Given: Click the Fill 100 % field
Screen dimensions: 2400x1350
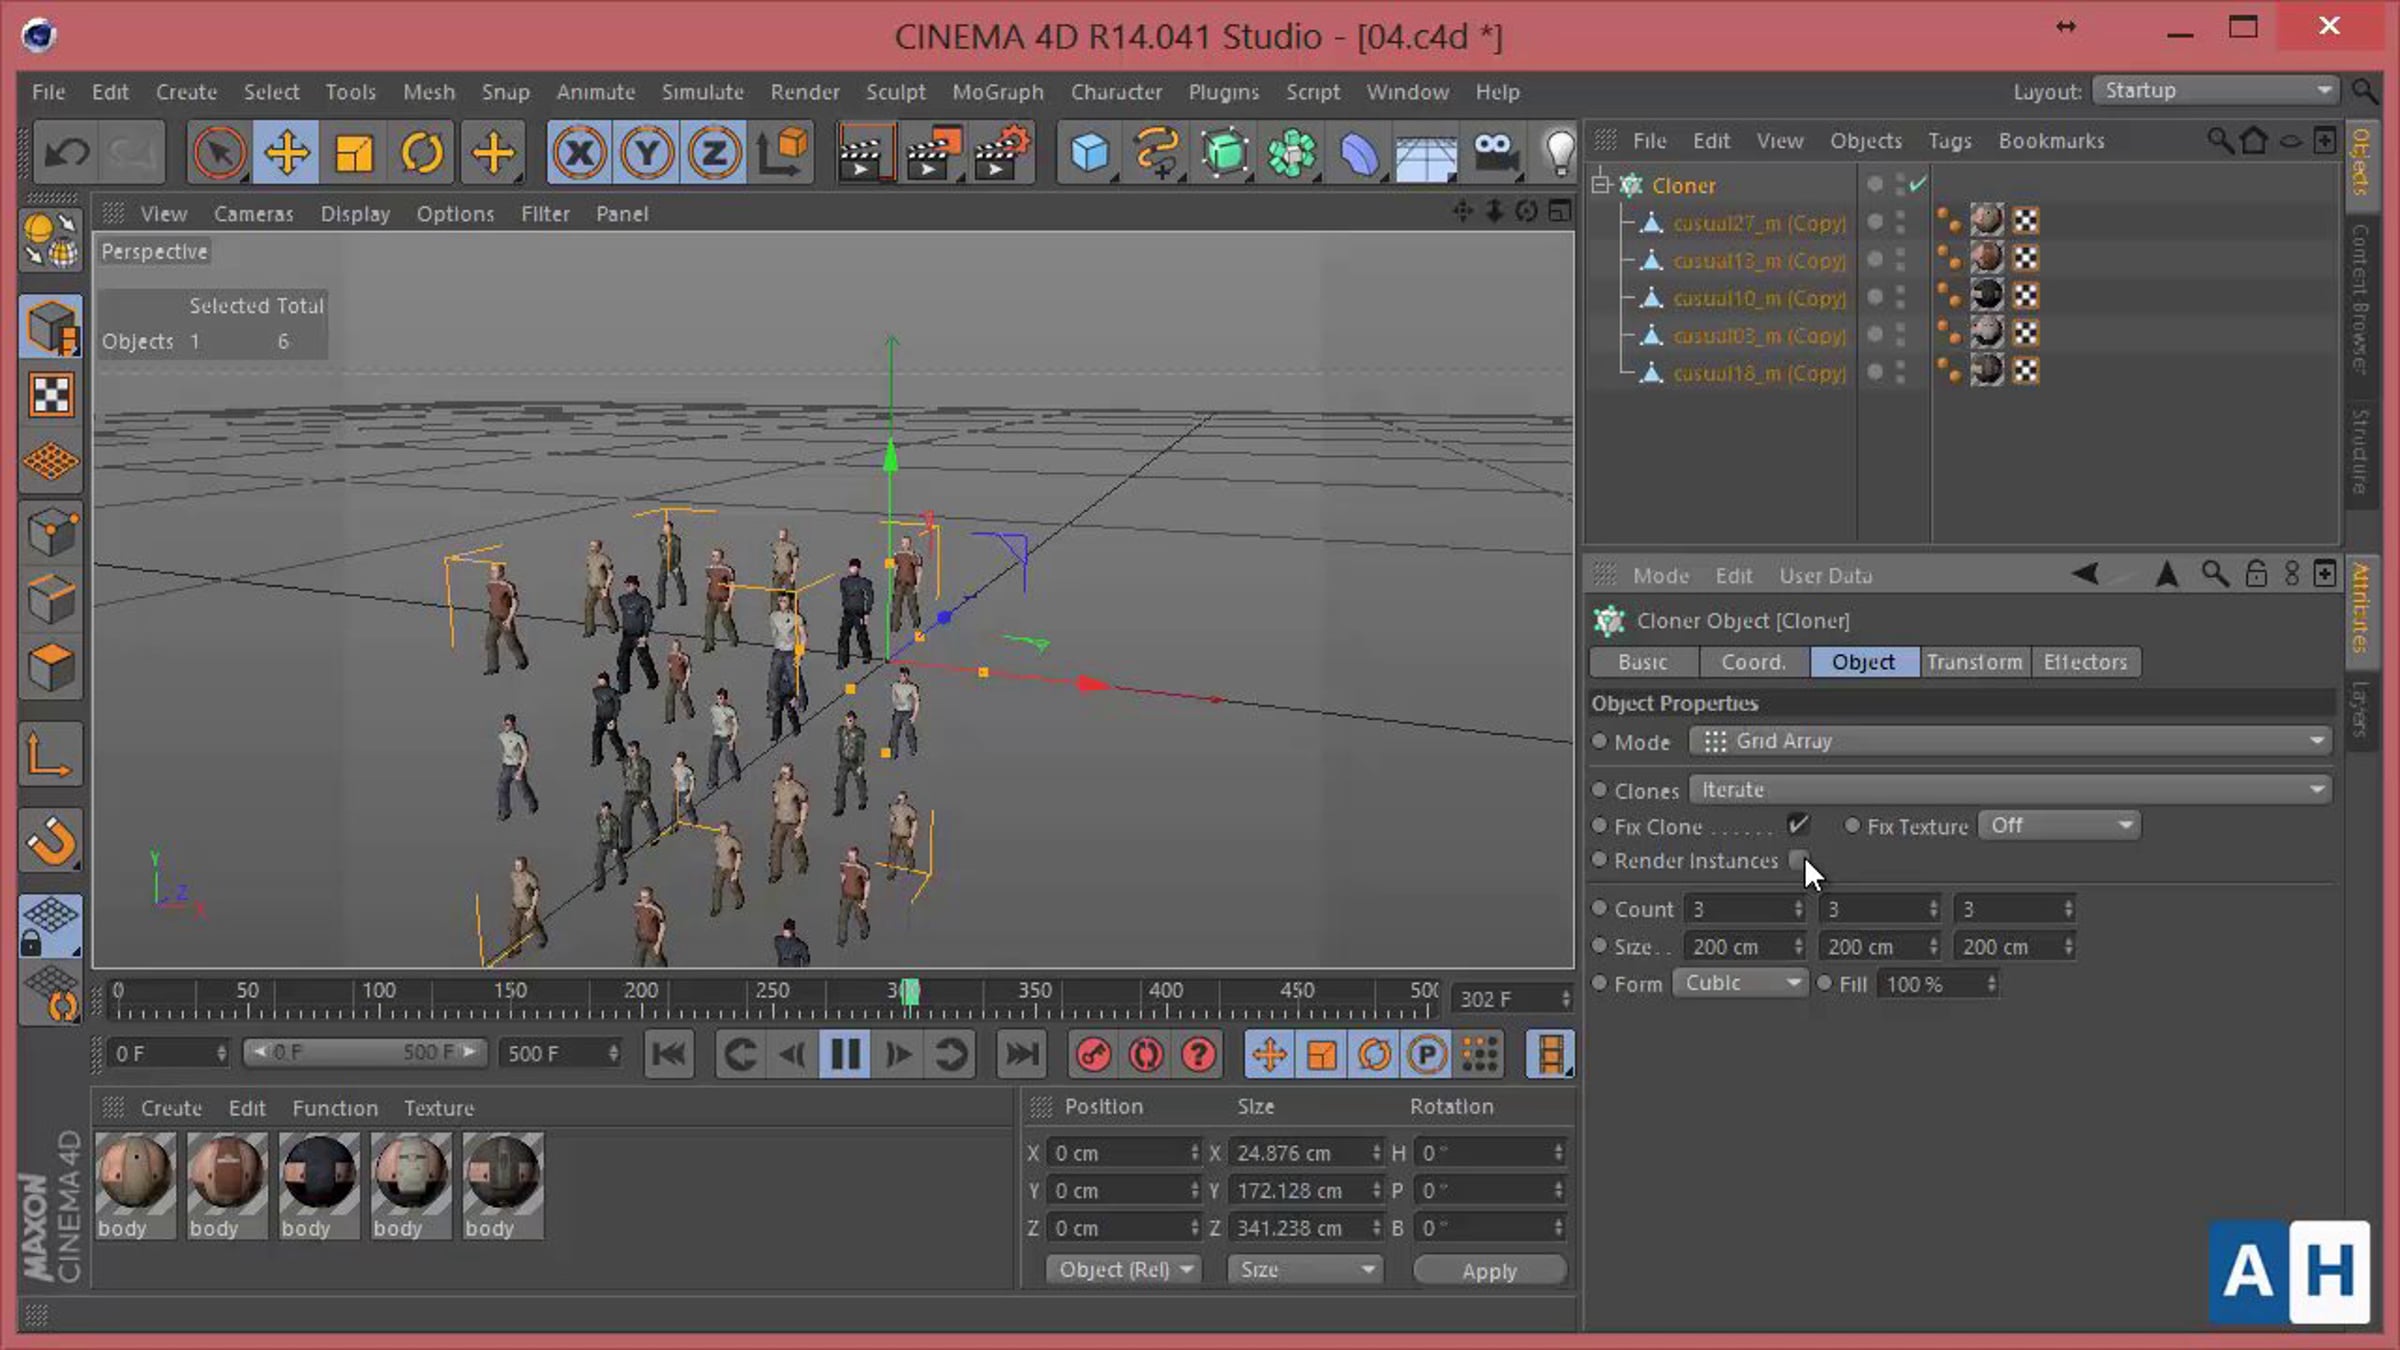Looking at the screenshot, I should [x=1939, y=984].
